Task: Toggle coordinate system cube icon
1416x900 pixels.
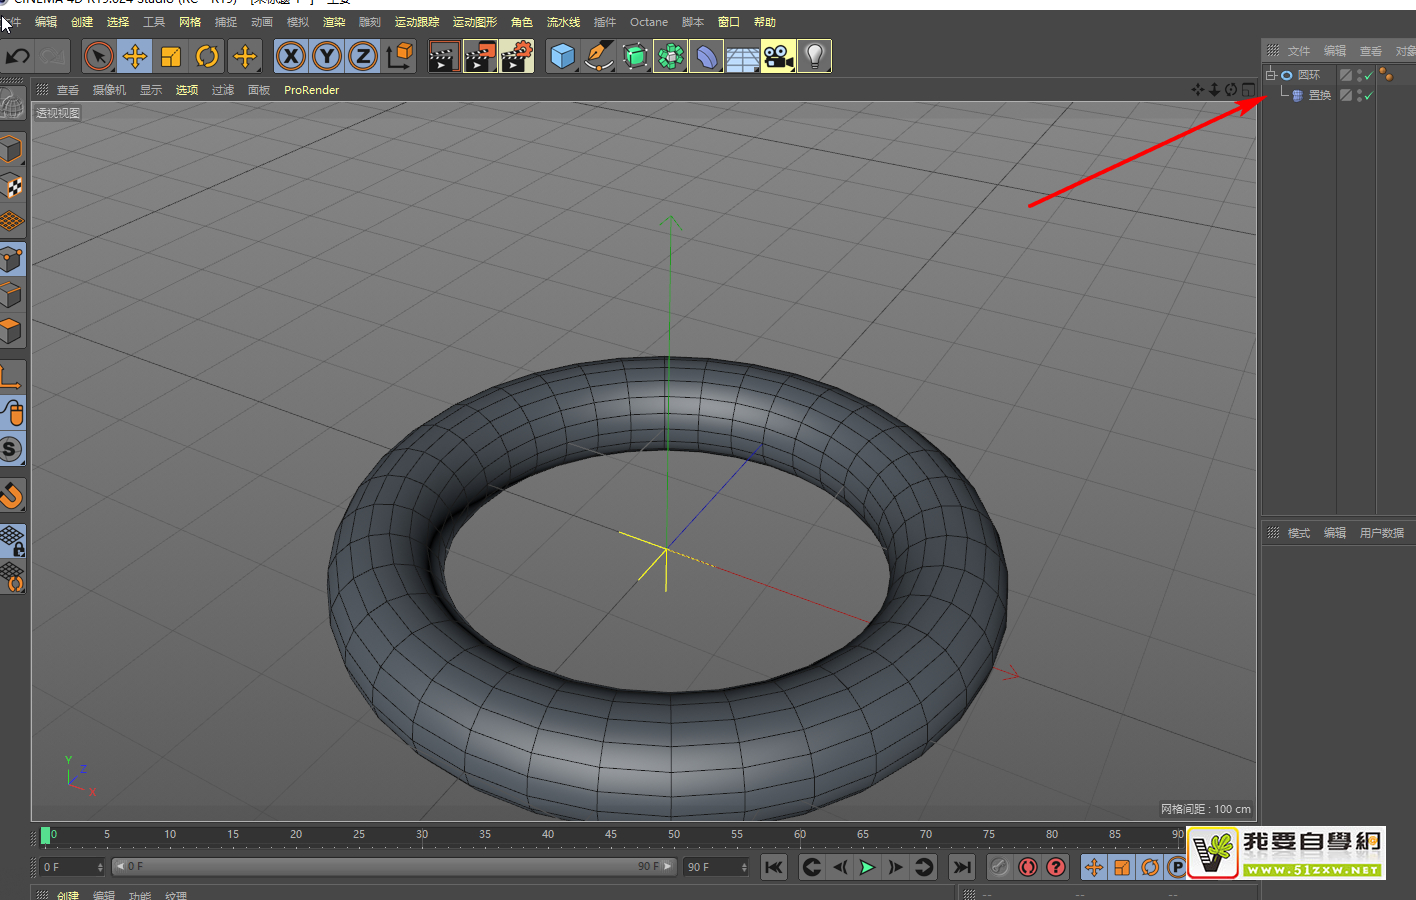Action: coord(399,56)
